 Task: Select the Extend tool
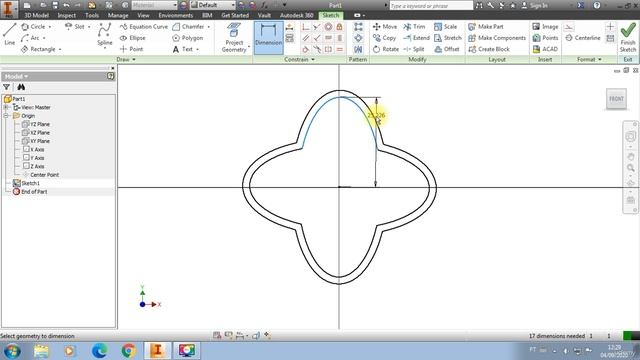(x=416, y=38)
